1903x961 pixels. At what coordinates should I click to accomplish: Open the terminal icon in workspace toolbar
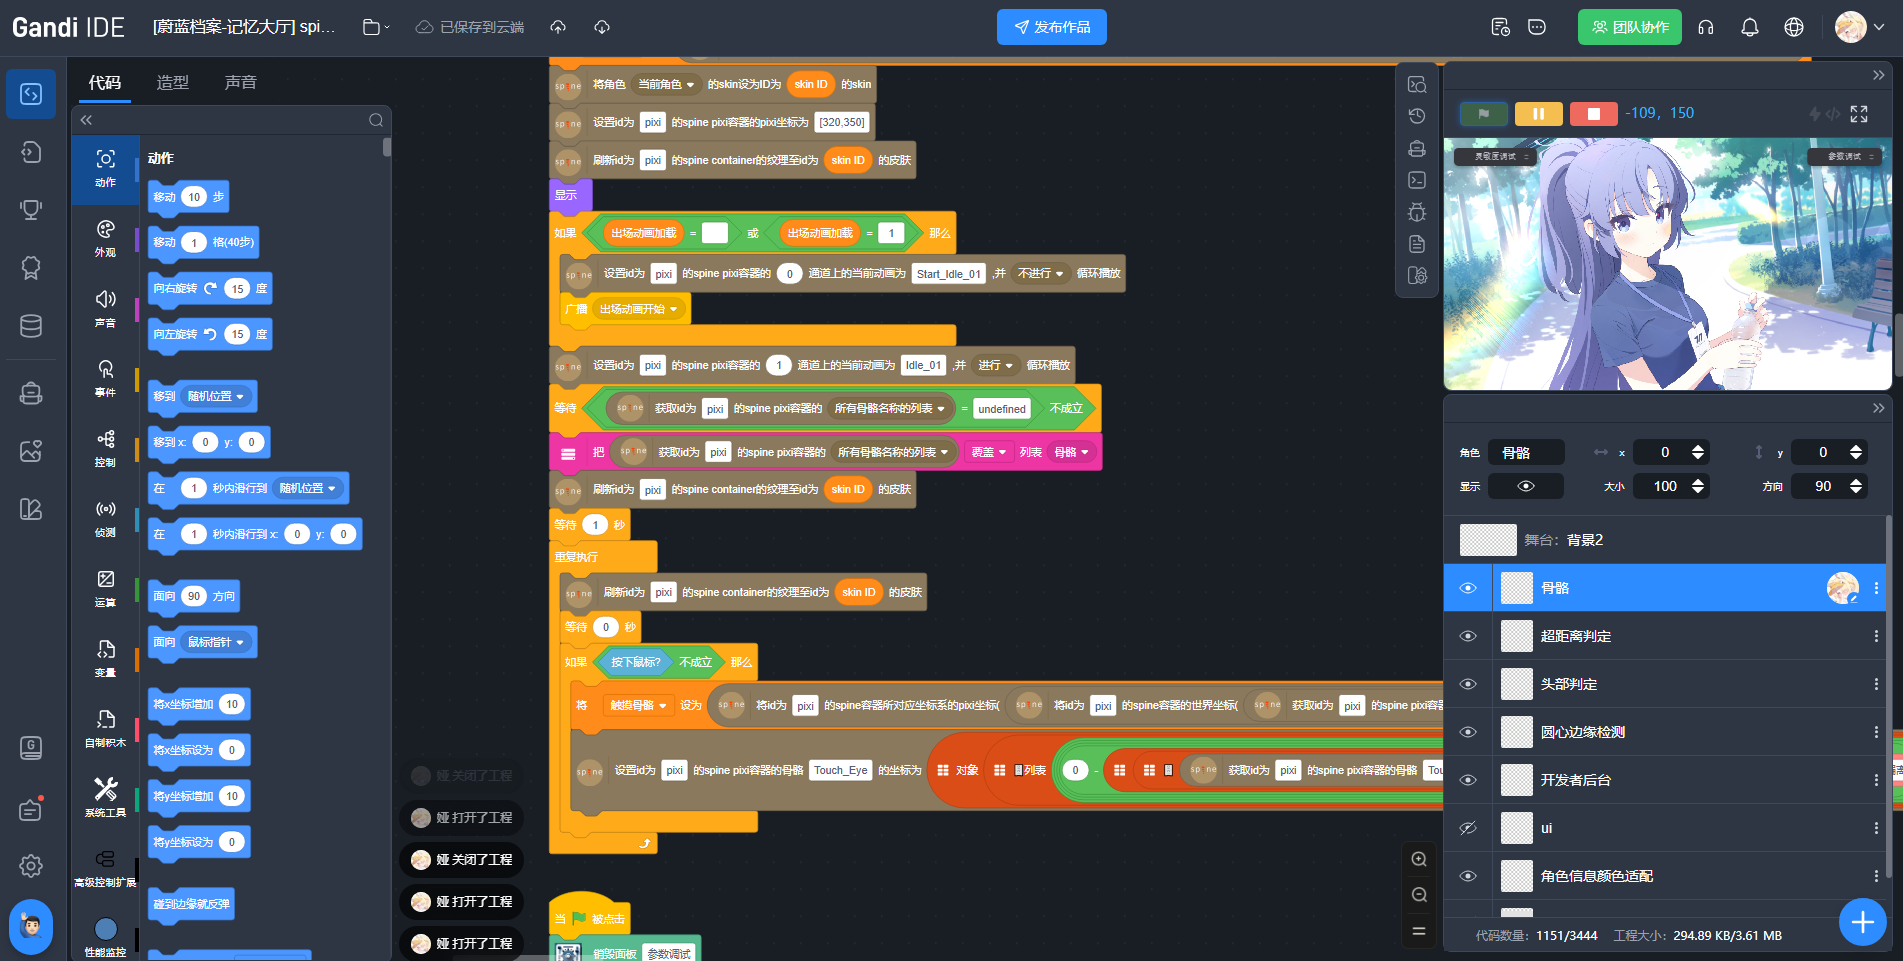click(x=1417, y=180)
